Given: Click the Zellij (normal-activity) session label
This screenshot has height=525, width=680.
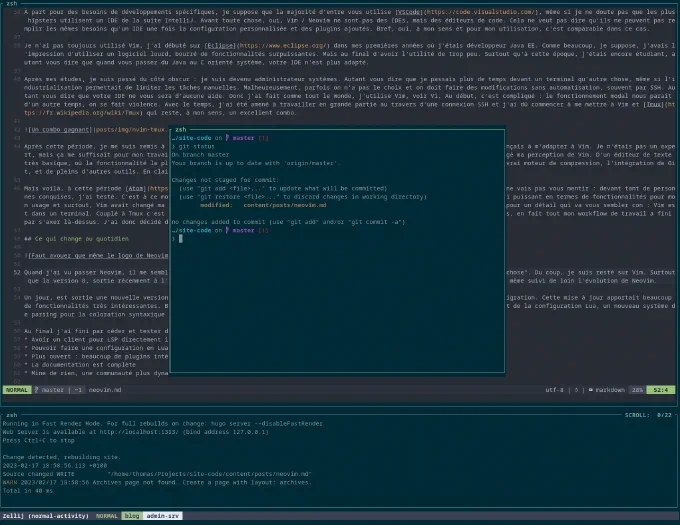Looking at the screenshot, I should (46, 516).
